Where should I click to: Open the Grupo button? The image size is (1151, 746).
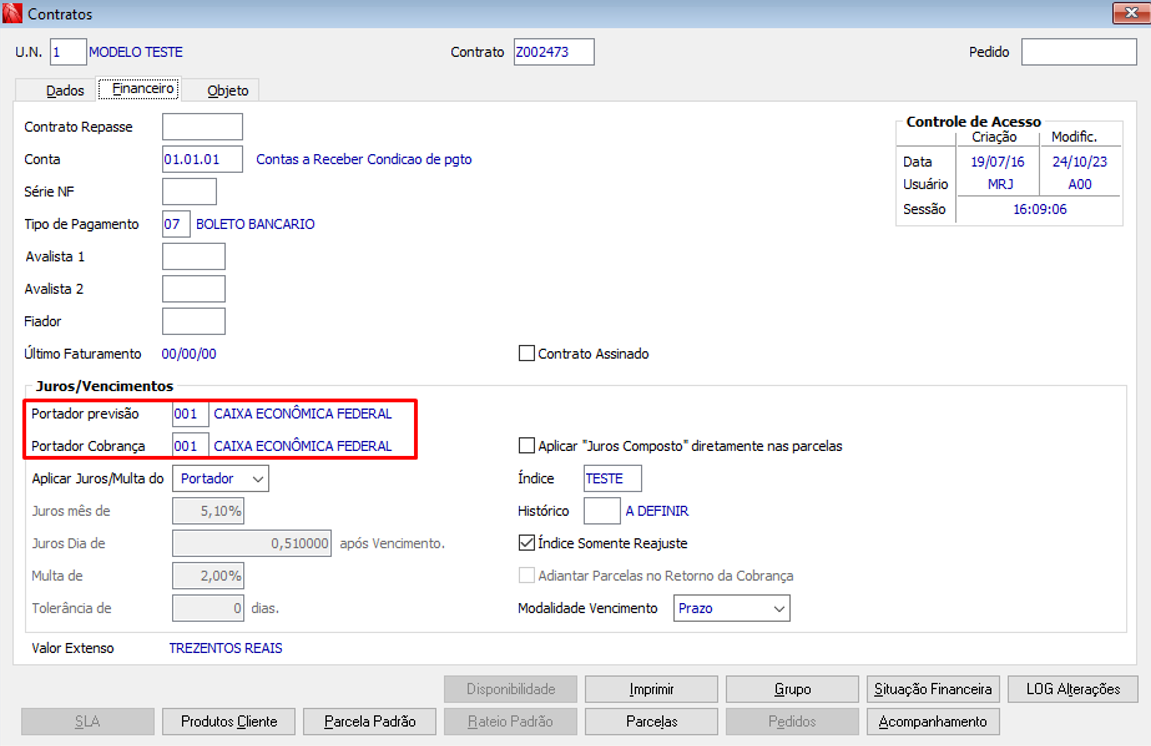[792, 689]
